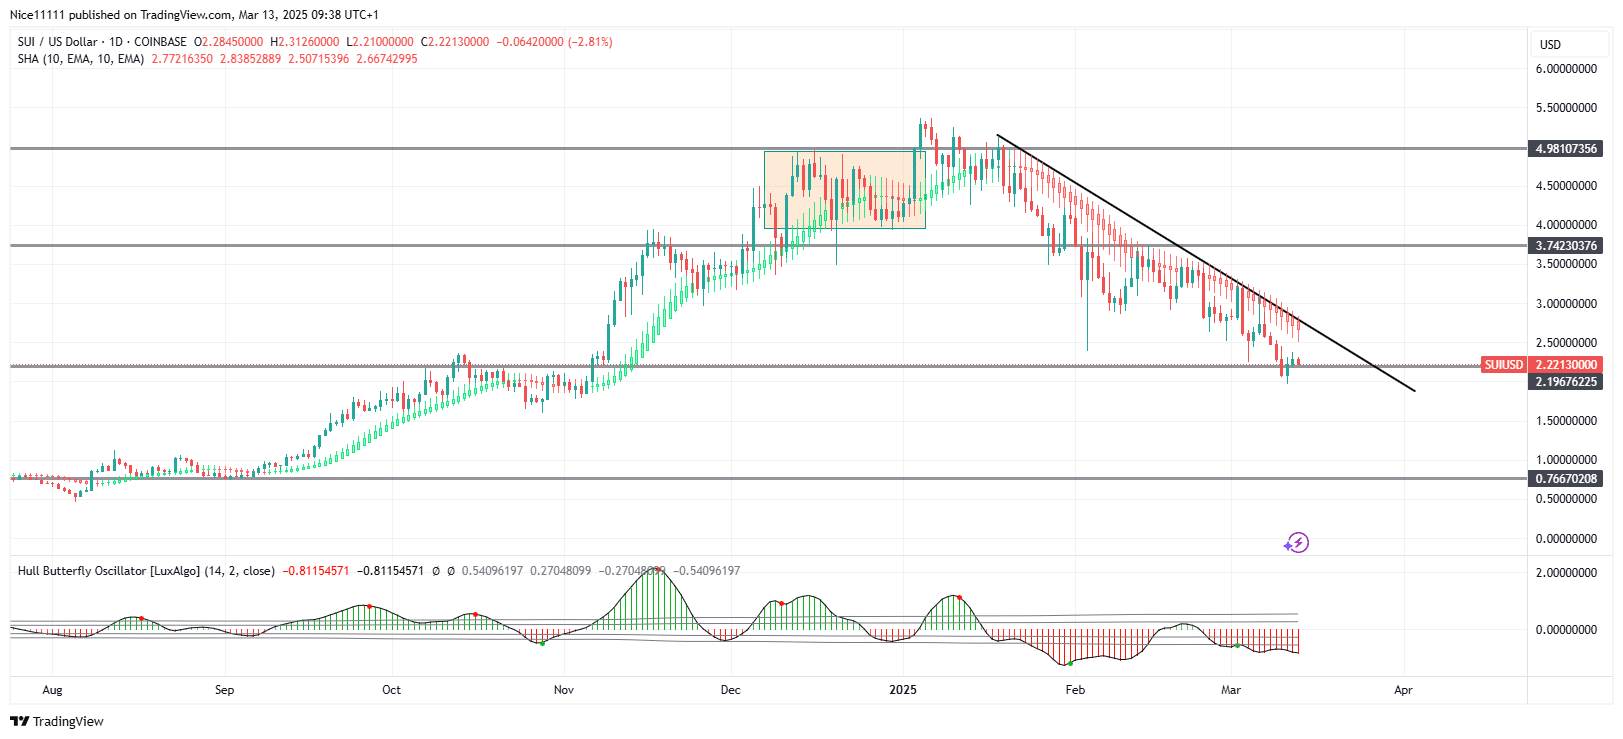
Task: Click the -0.81154571 red oscillator value
Action: coord(316,571)
